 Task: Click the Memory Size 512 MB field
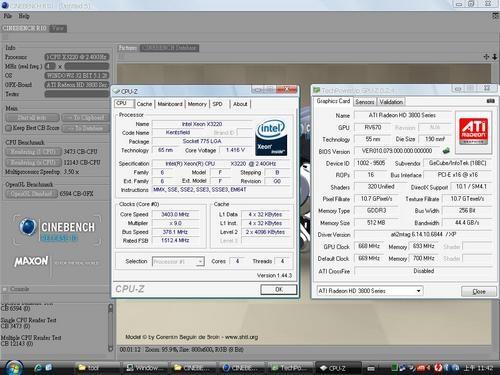pyautogui.click(x=376, y=222)
